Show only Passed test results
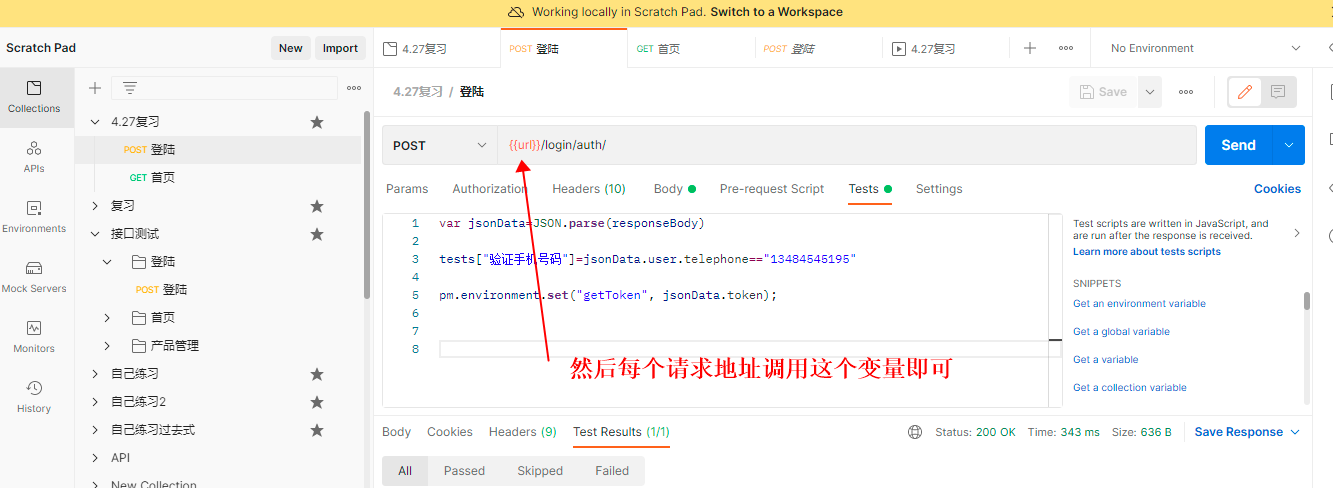 464,471
